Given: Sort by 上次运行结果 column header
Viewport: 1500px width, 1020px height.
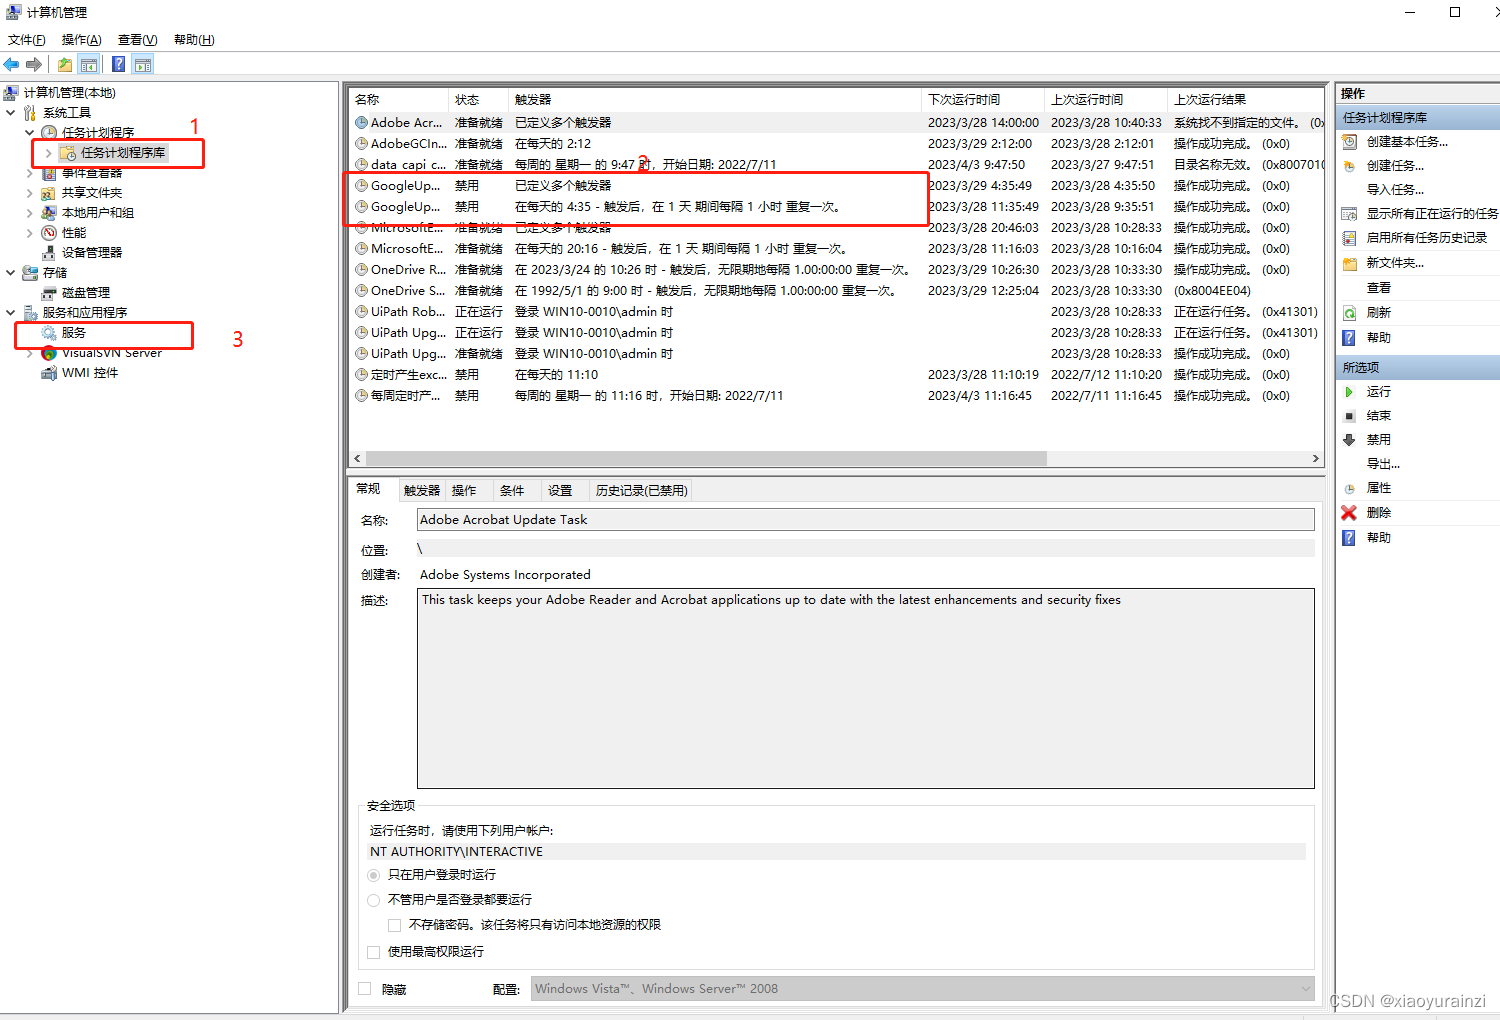Looking at the screenshot, I should 1246,100.
